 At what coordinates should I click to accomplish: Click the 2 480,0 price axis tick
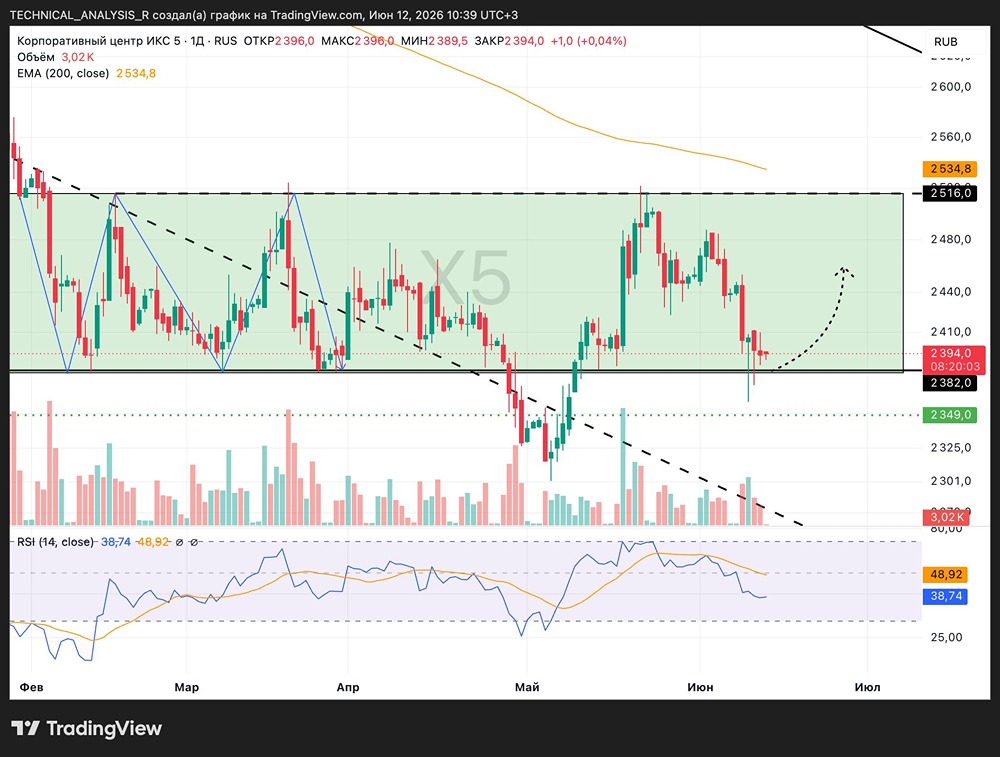pyautogui.click(x=950, y=239)
